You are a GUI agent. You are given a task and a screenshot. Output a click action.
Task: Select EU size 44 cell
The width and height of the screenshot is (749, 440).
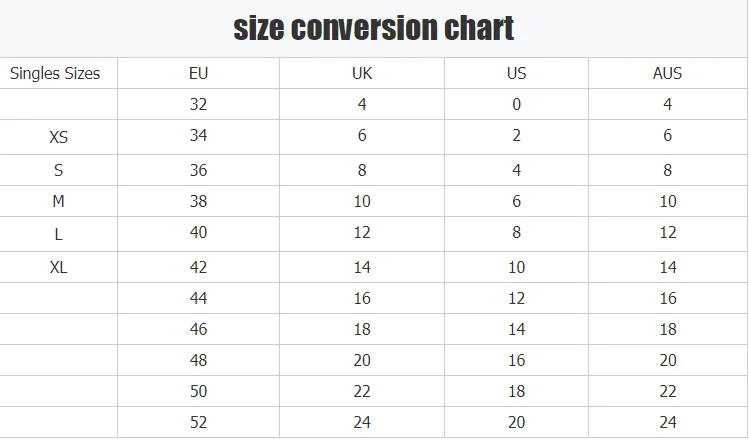point(198,298)
